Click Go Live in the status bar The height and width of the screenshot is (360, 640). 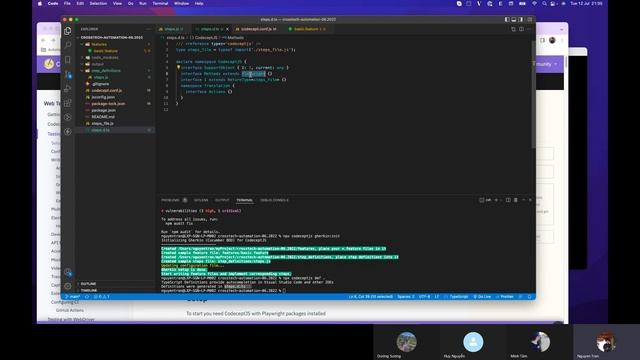[482, 297]
